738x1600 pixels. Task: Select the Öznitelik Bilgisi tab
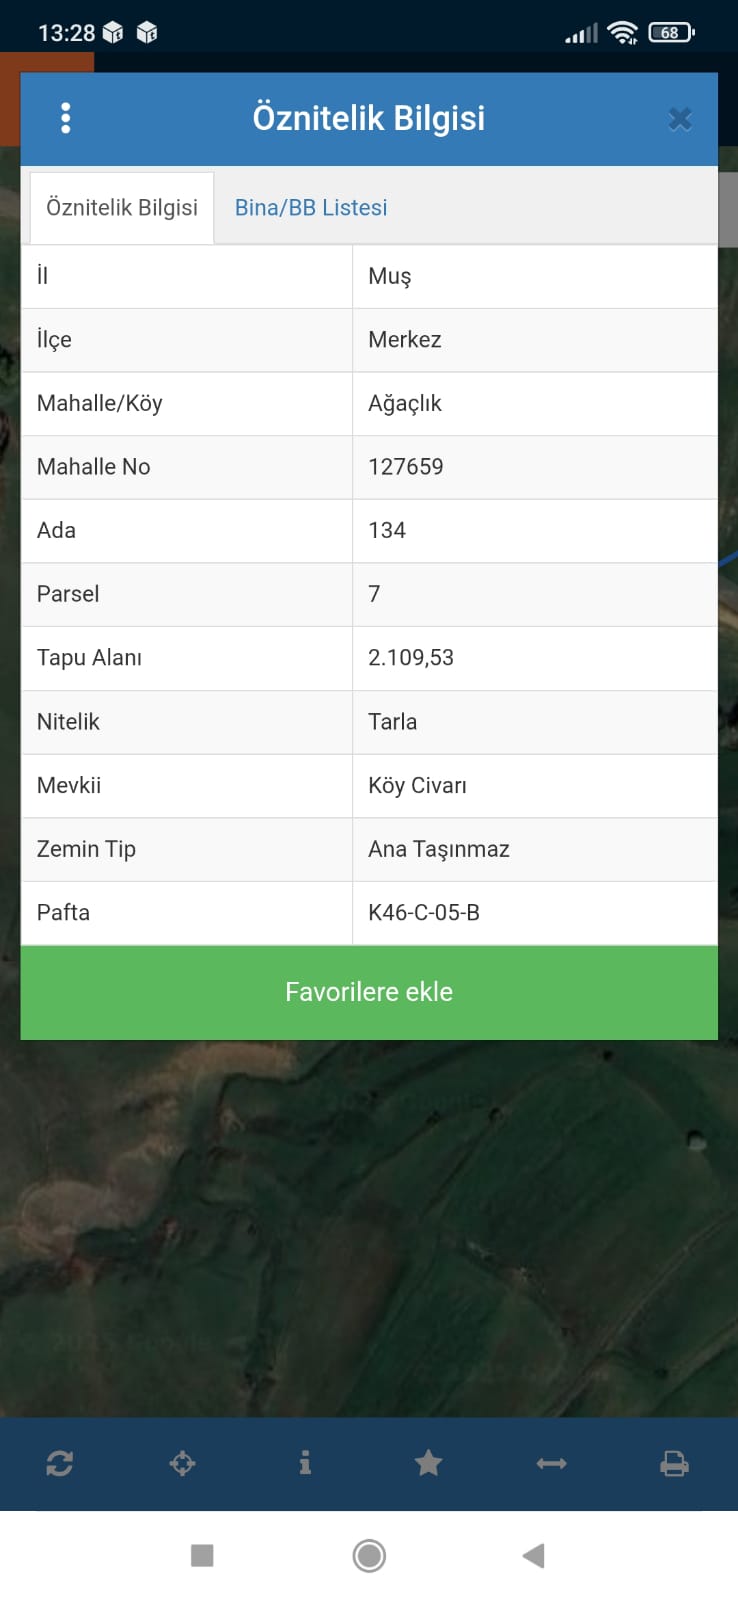122,208
